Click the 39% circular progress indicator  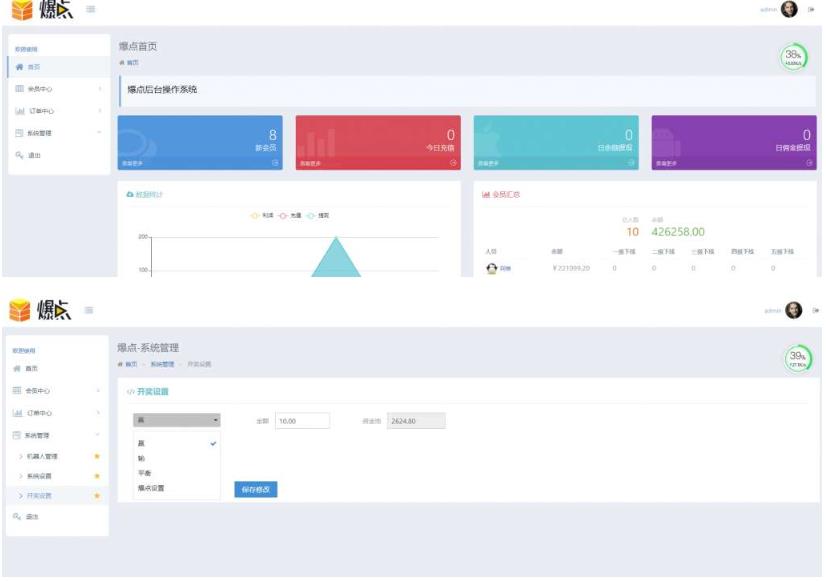click(798, 359)
